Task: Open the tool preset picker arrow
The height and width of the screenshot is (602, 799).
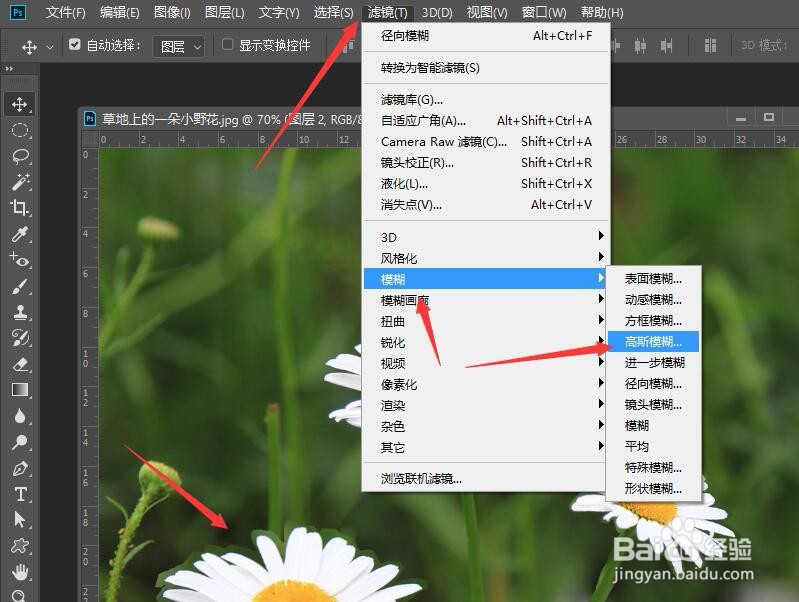Action: click(x=50, y=47)
